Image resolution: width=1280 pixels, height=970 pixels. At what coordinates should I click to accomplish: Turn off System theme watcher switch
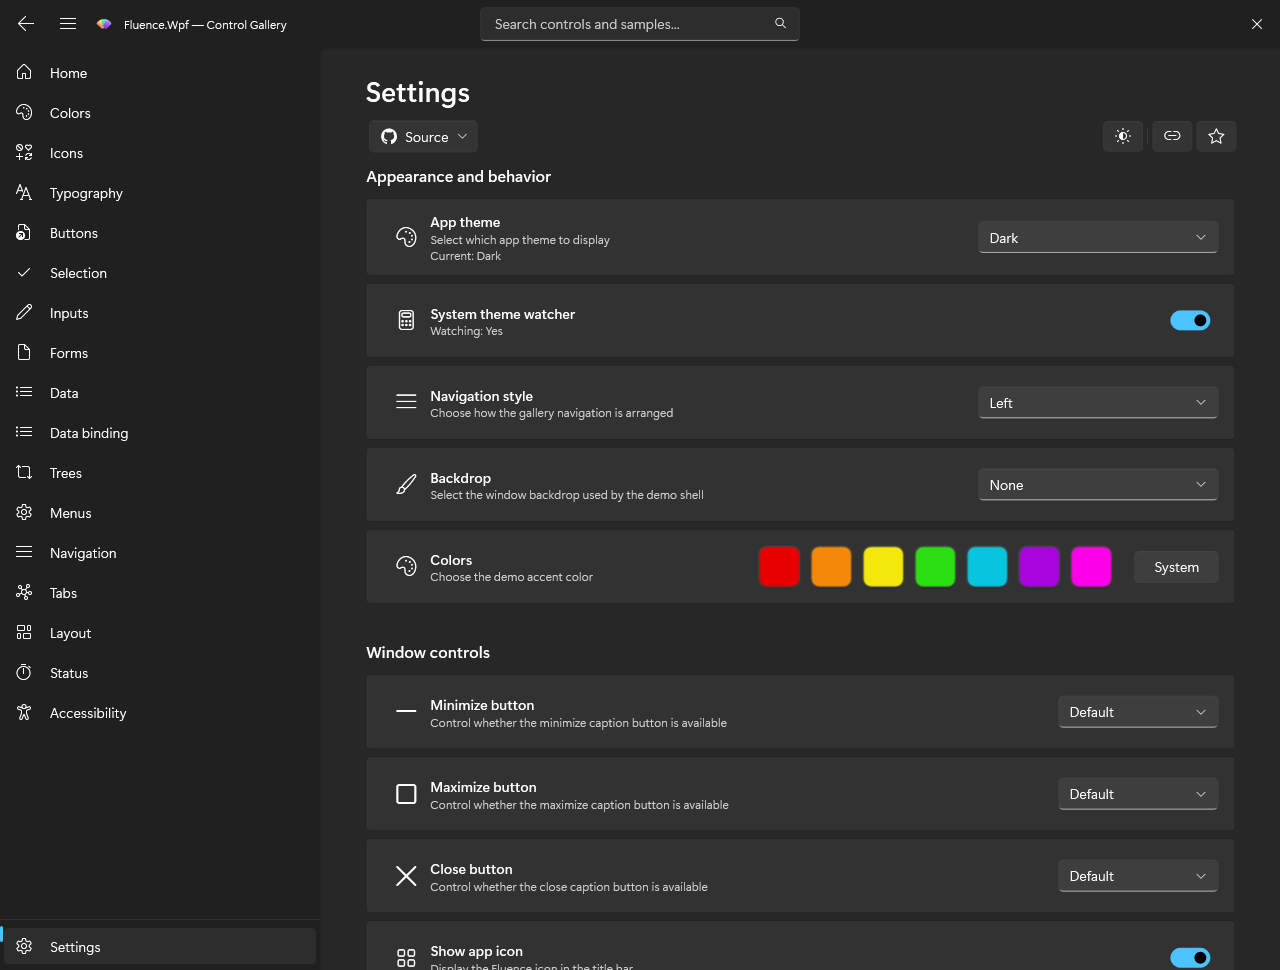pyautogui.click(x=1190, y=320)
